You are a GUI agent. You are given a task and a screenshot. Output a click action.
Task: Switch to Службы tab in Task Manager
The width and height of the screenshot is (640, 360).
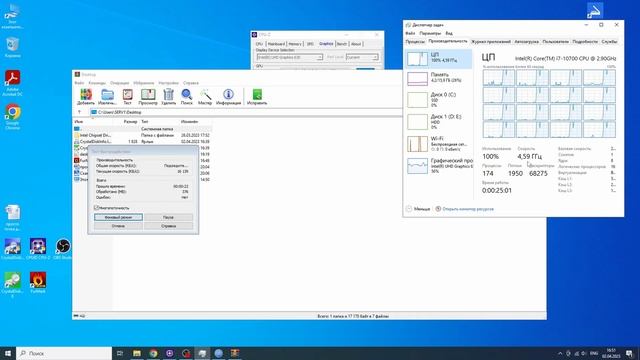pos(609,42)
